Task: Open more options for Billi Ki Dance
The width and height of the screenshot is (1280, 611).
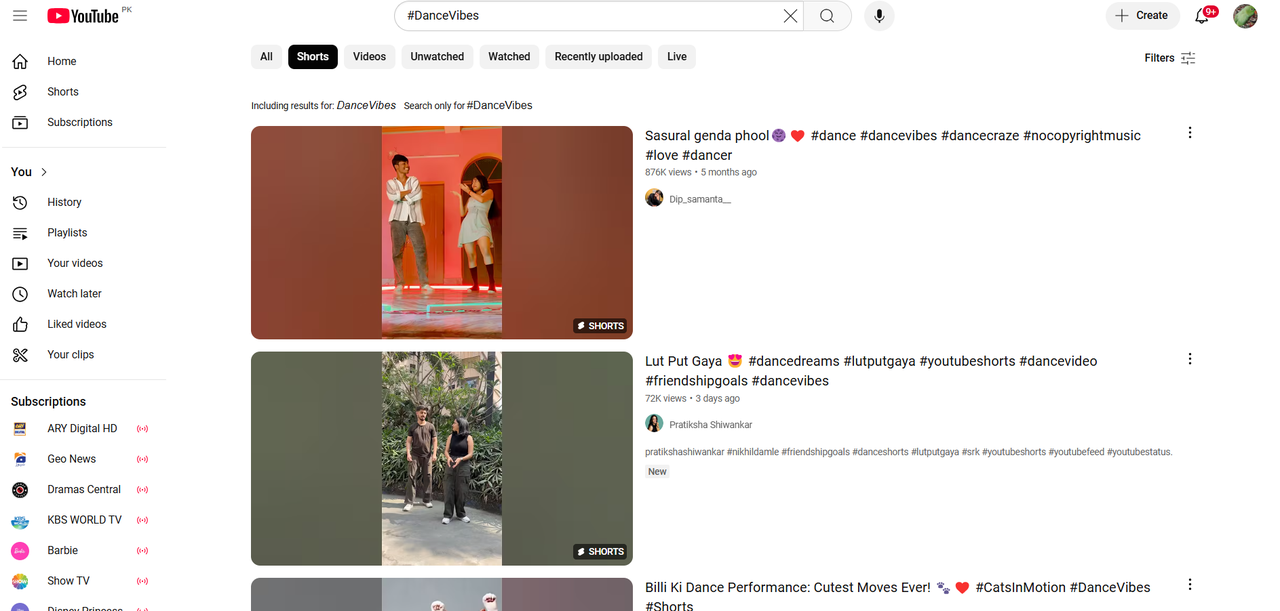Action: (1190, 584)
